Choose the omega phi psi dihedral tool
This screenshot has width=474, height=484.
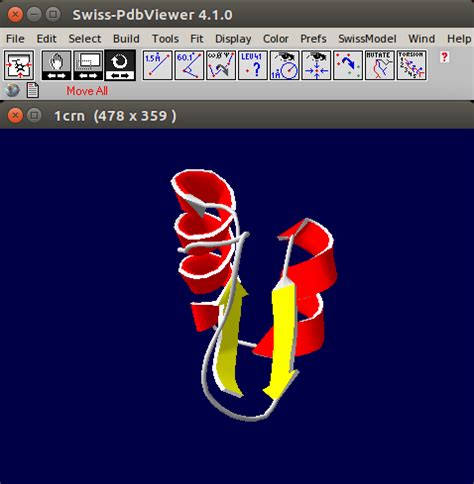tap(221, 65)
